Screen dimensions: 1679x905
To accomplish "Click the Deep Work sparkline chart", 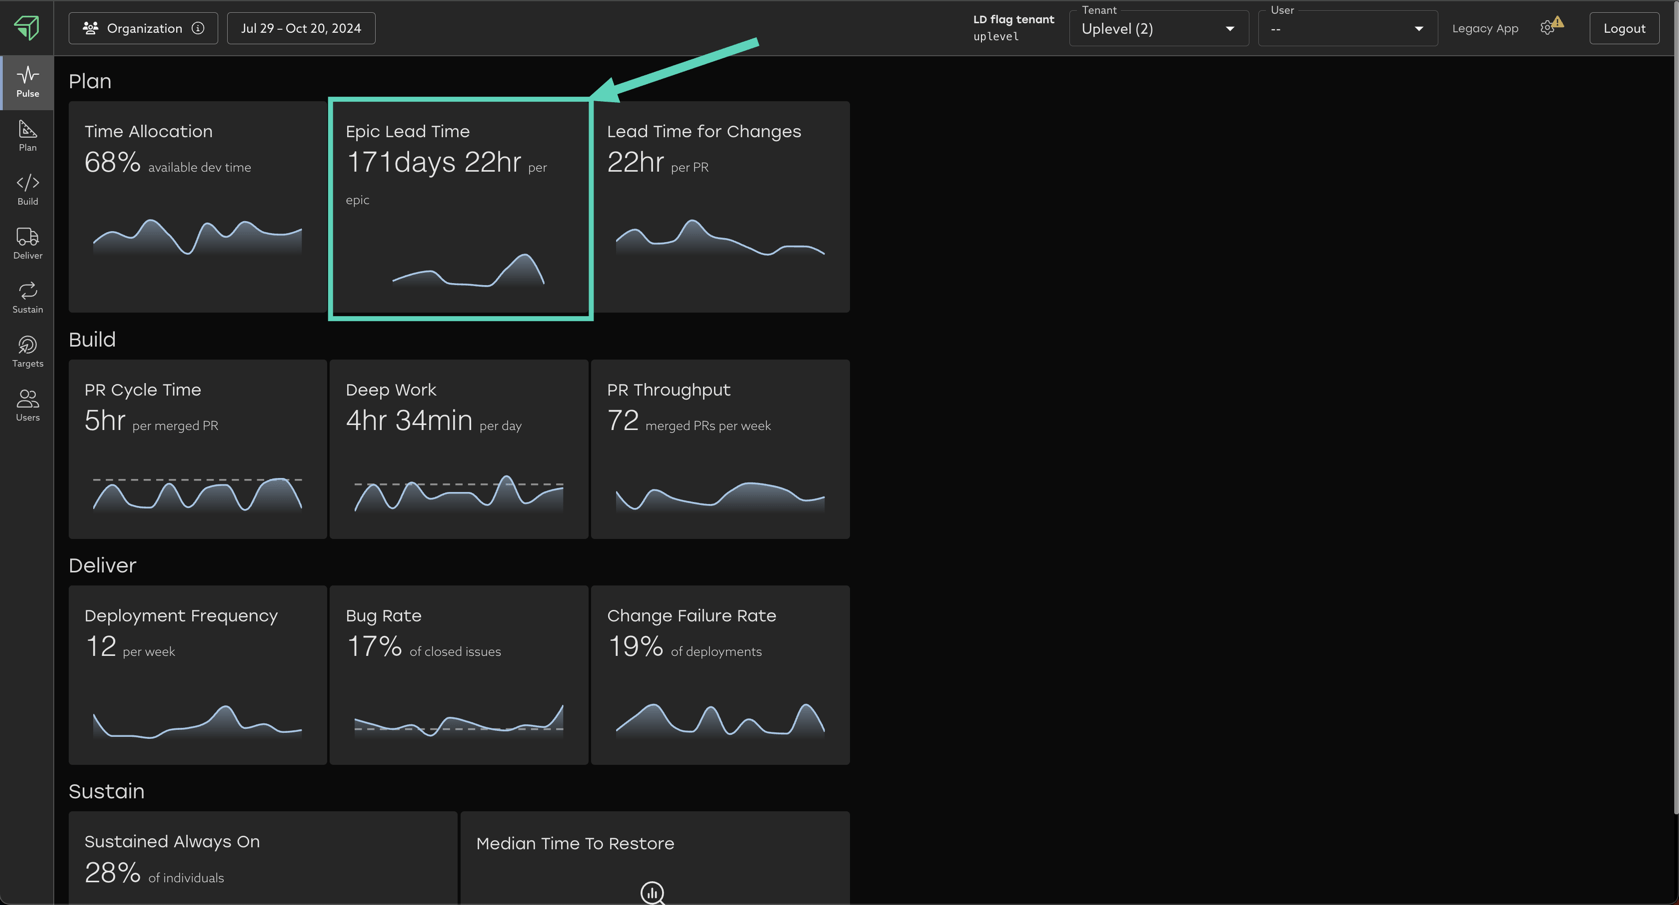I will 458,494.
